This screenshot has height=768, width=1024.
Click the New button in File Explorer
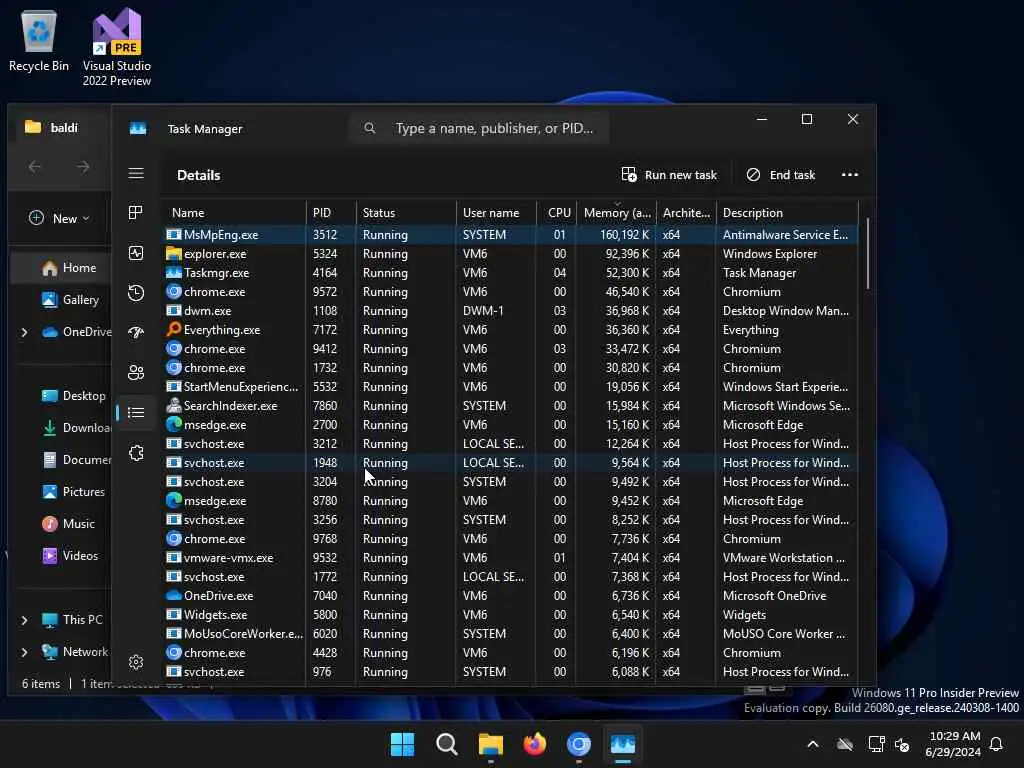pos(59,218)
